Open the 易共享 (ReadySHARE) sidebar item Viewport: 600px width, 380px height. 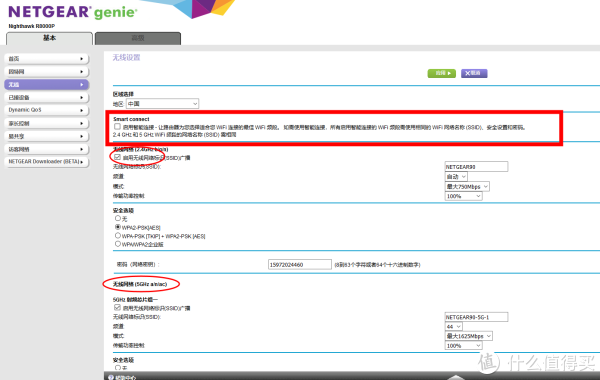(46, 136)
